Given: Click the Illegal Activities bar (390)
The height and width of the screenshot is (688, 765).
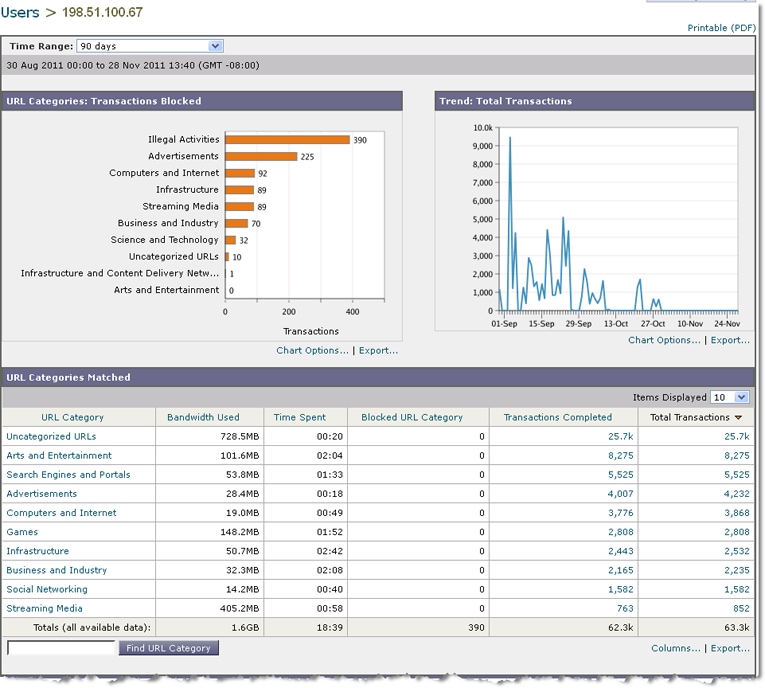Looking at the screenshot, I should pyautogui.click(x=287, y=140).
